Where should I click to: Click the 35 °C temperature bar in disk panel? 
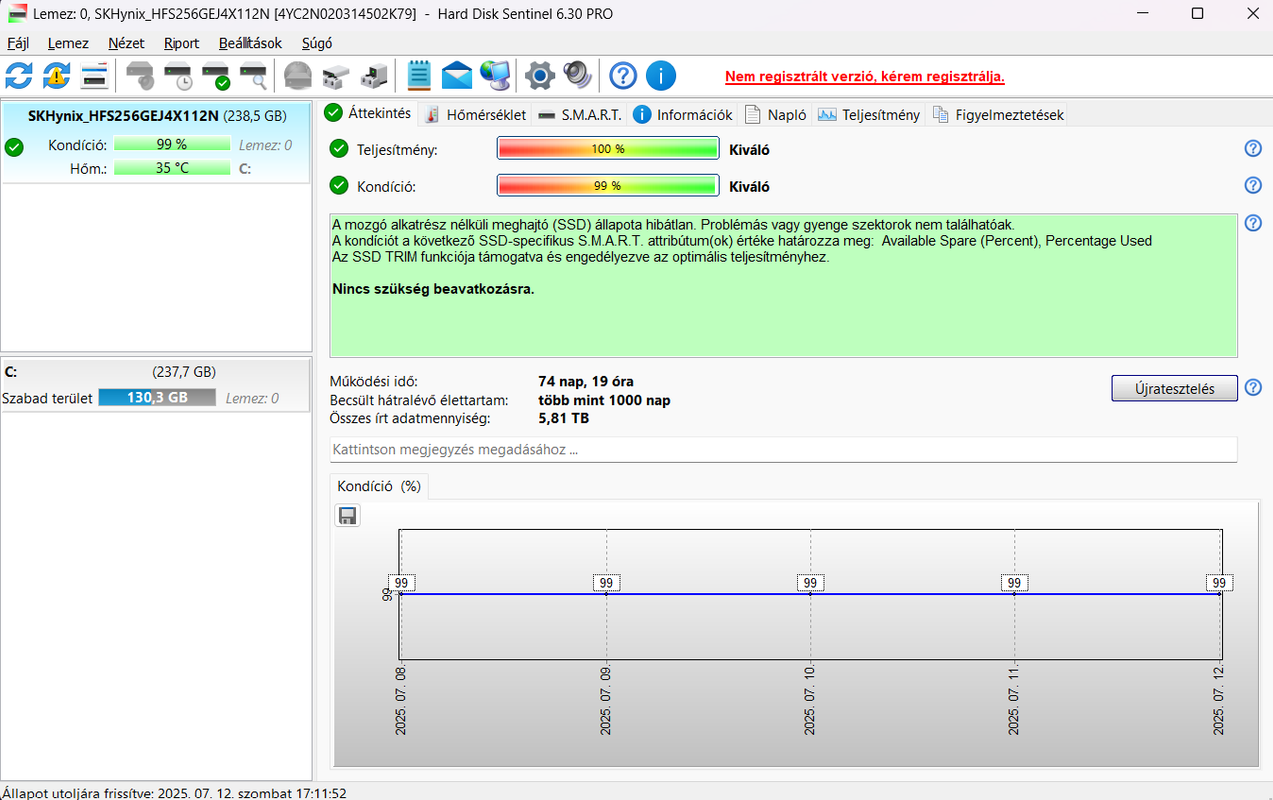coord(172,168)
